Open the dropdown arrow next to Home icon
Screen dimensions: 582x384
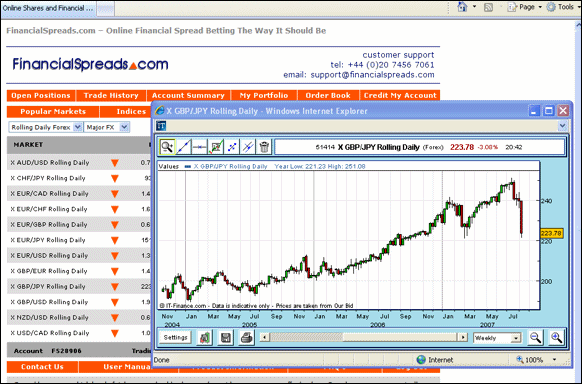474,7
